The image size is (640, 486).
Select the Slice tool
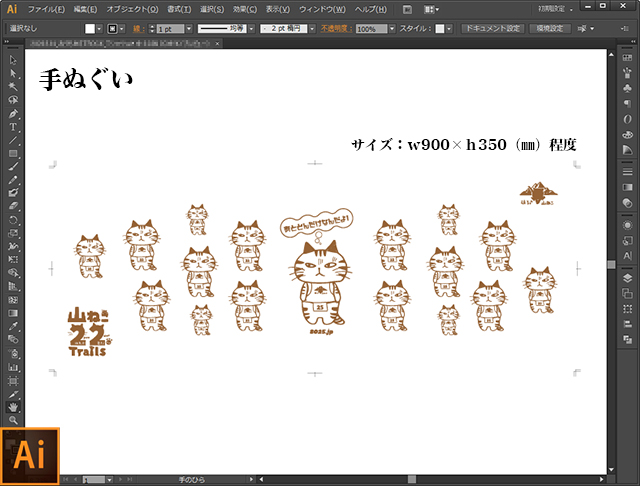(13, 394)
